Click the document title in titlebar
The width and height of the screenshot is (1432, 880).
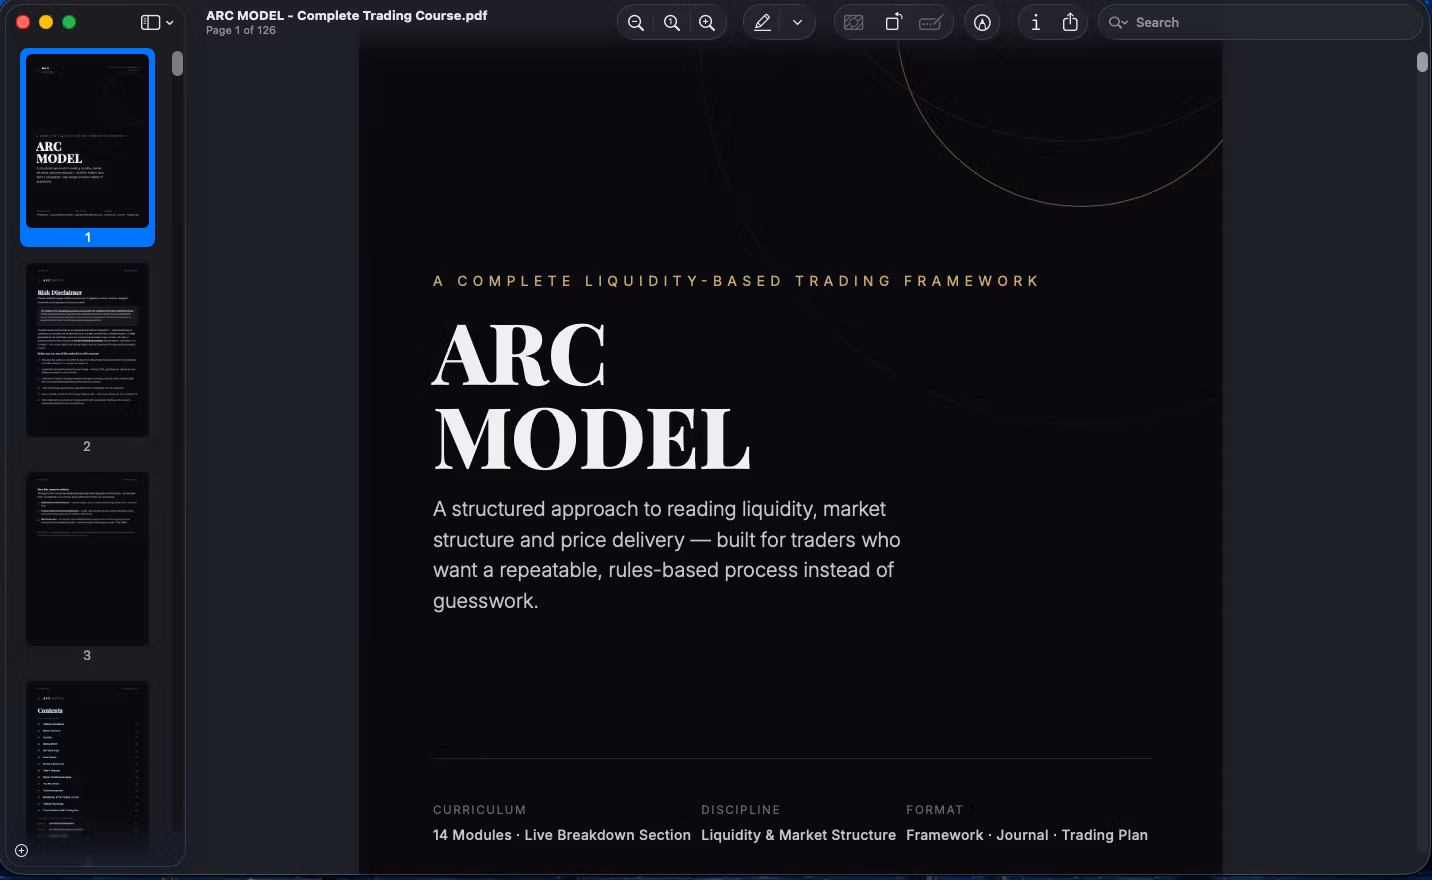(347, 15)
